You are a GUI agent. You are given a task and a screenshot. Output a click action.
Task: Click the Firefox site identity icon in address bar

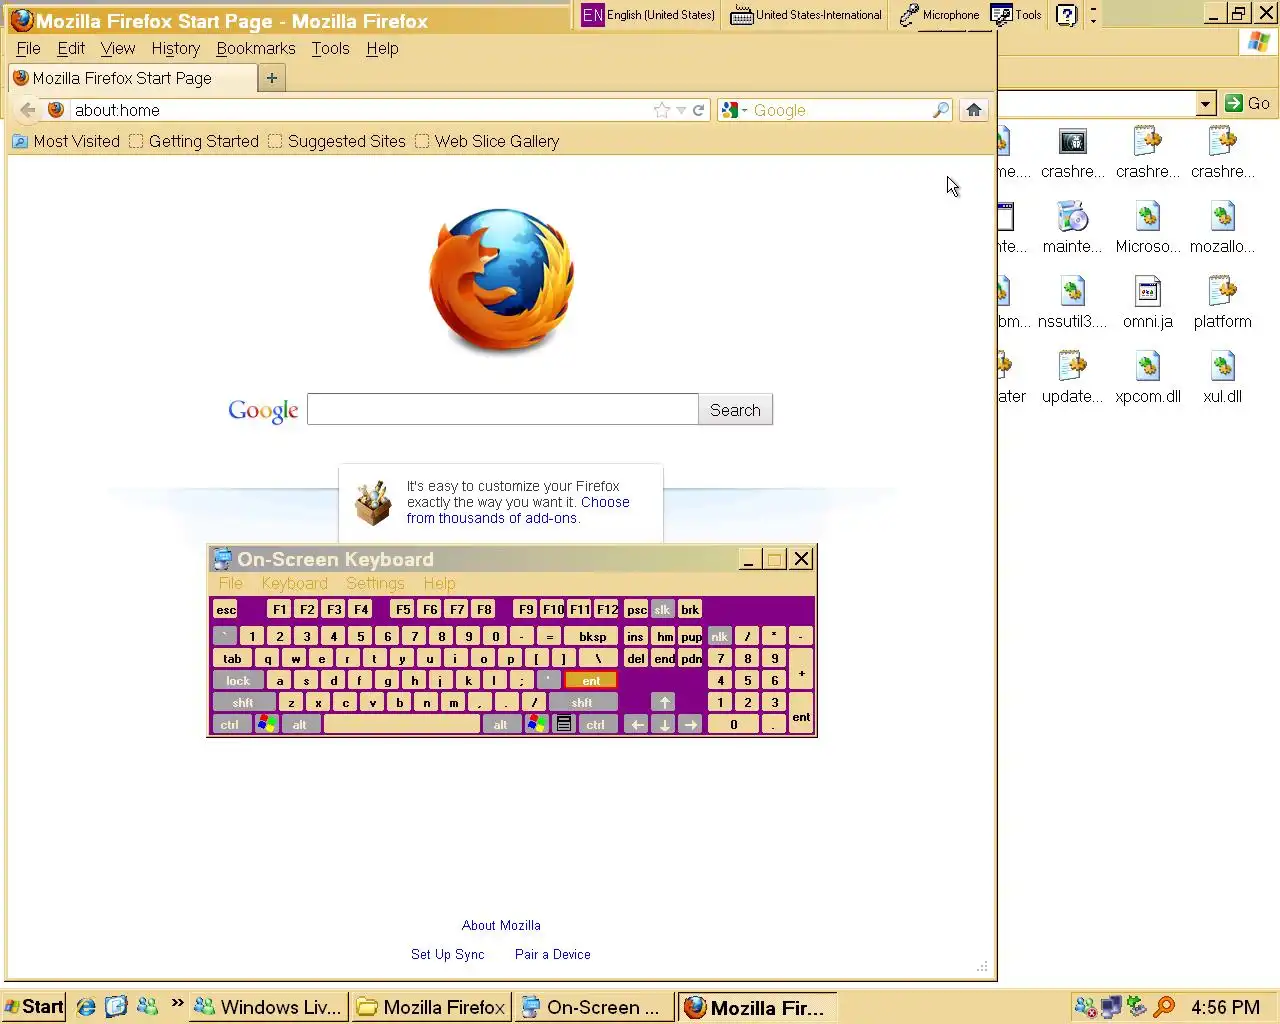pos(56,110)
